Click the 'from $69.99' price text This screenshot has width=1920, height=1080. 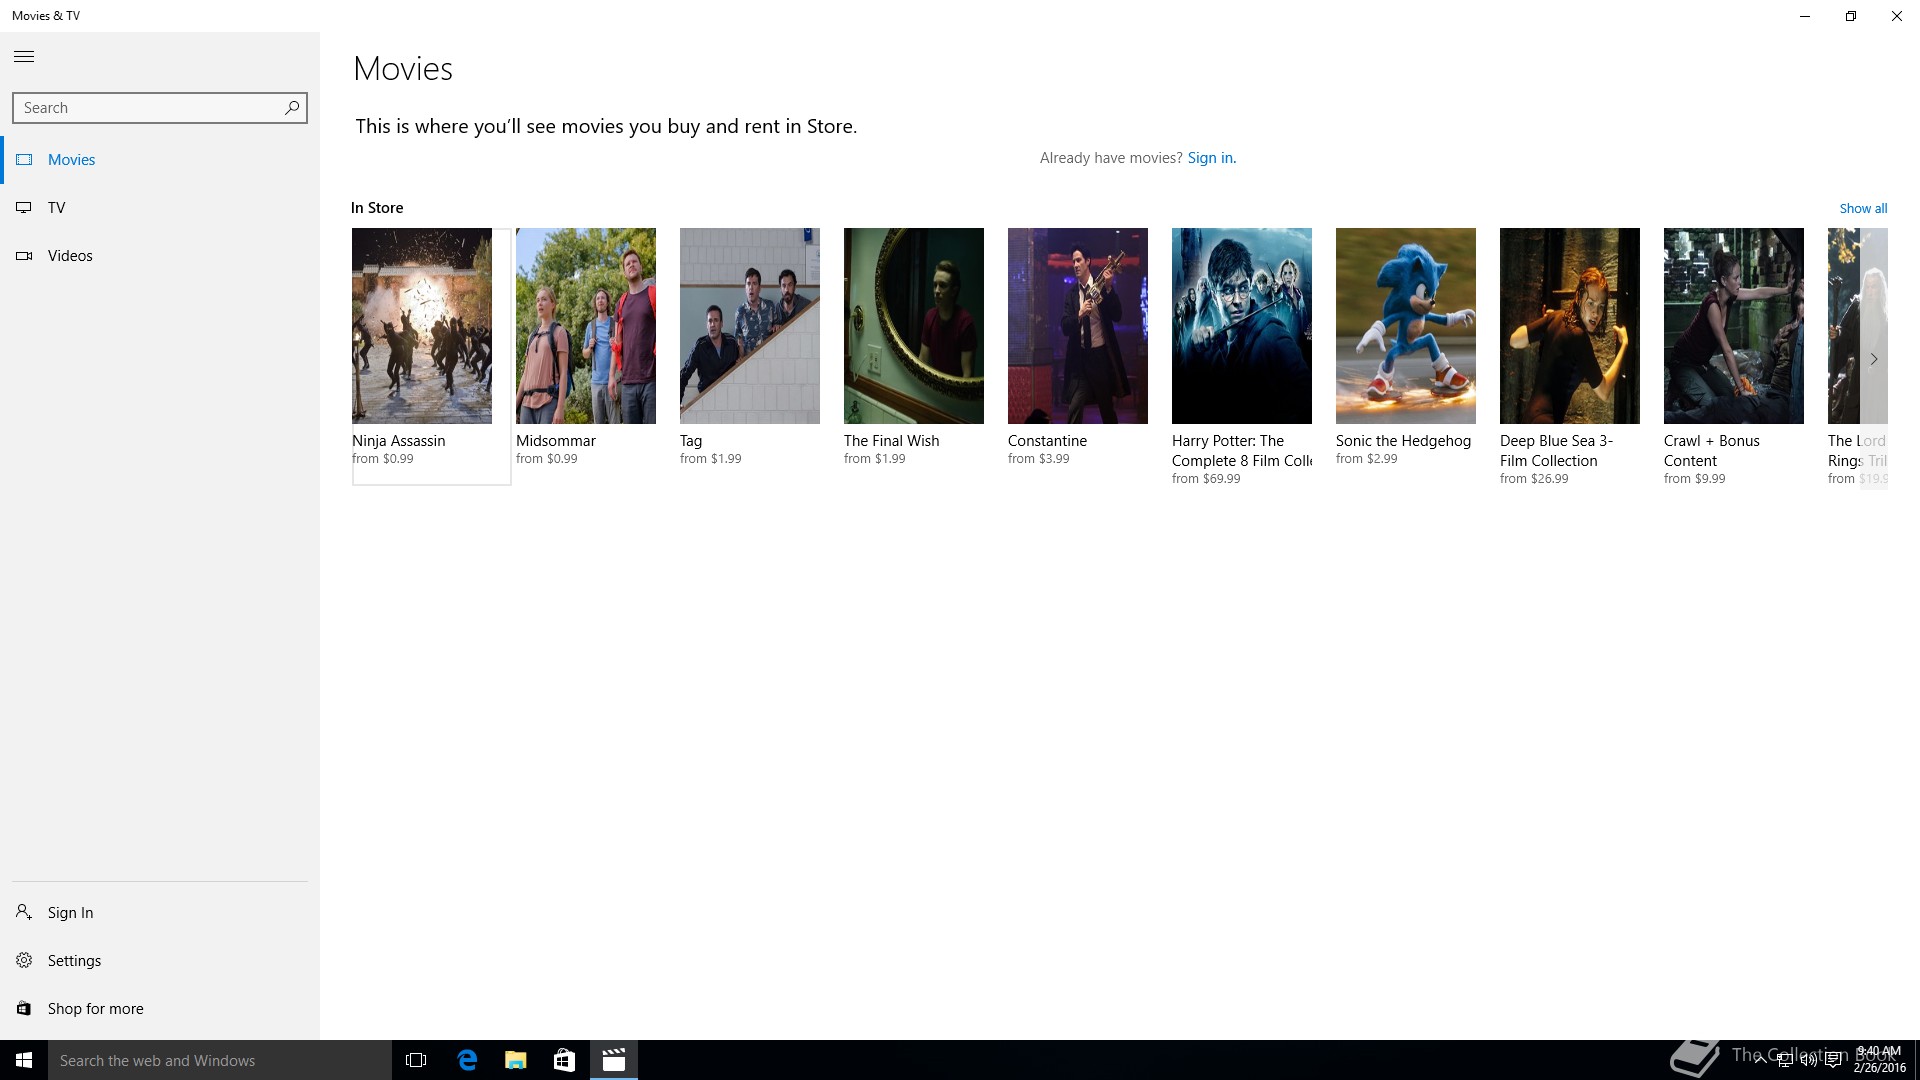pyautogui.click(x=1206, y=479)
